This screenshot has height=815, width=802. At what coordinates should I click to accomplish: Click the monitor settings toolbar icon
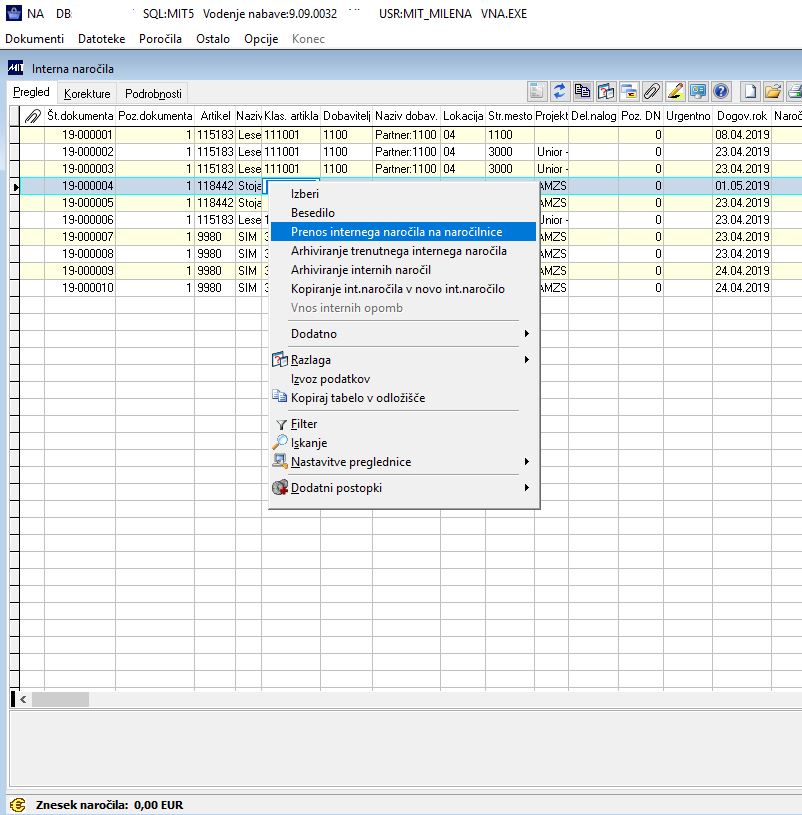pyautogui.click(x=698, y=92)
